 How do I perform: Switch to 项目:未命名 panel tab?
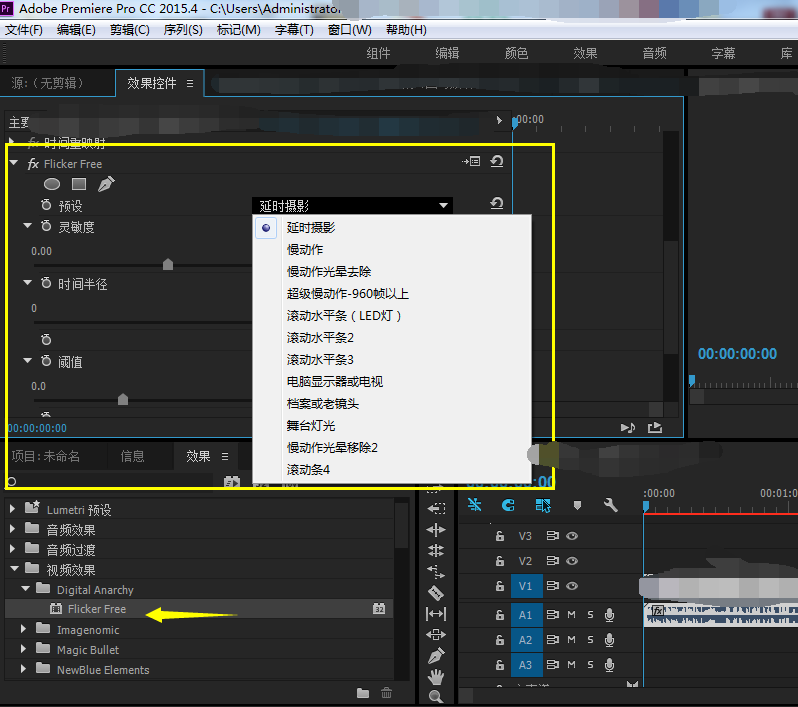[x=45, y=456]
